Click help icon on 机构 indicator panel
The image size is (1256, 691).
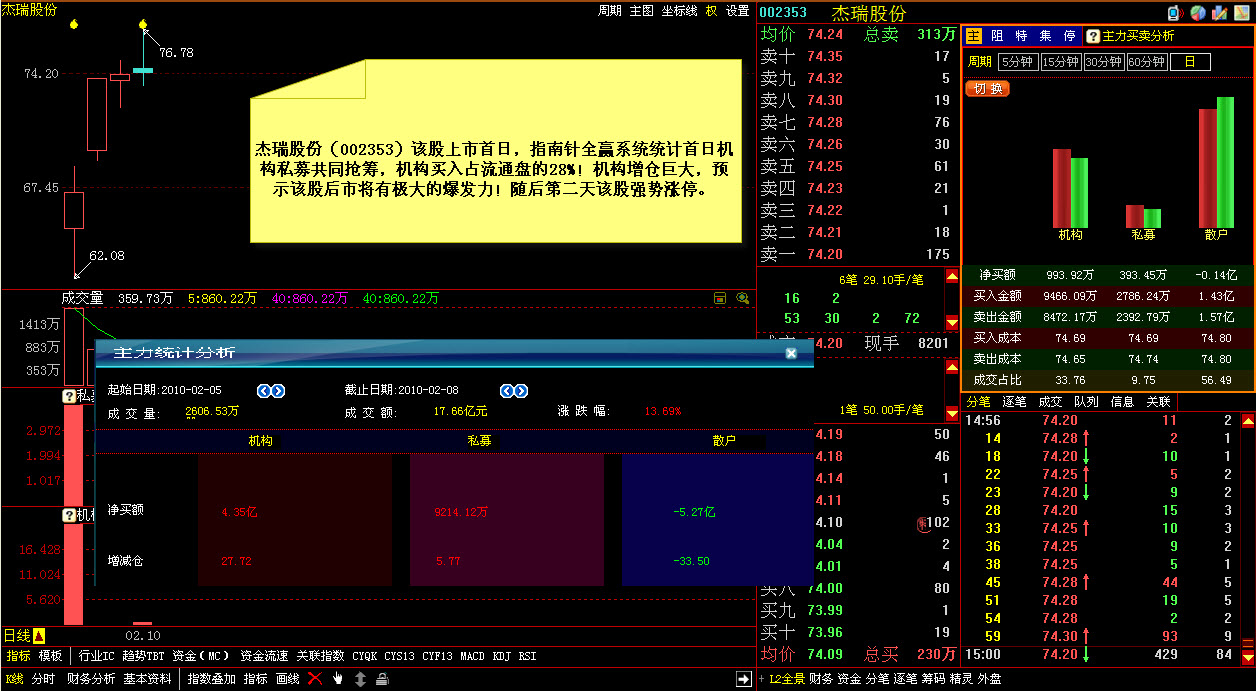(69, 516)
